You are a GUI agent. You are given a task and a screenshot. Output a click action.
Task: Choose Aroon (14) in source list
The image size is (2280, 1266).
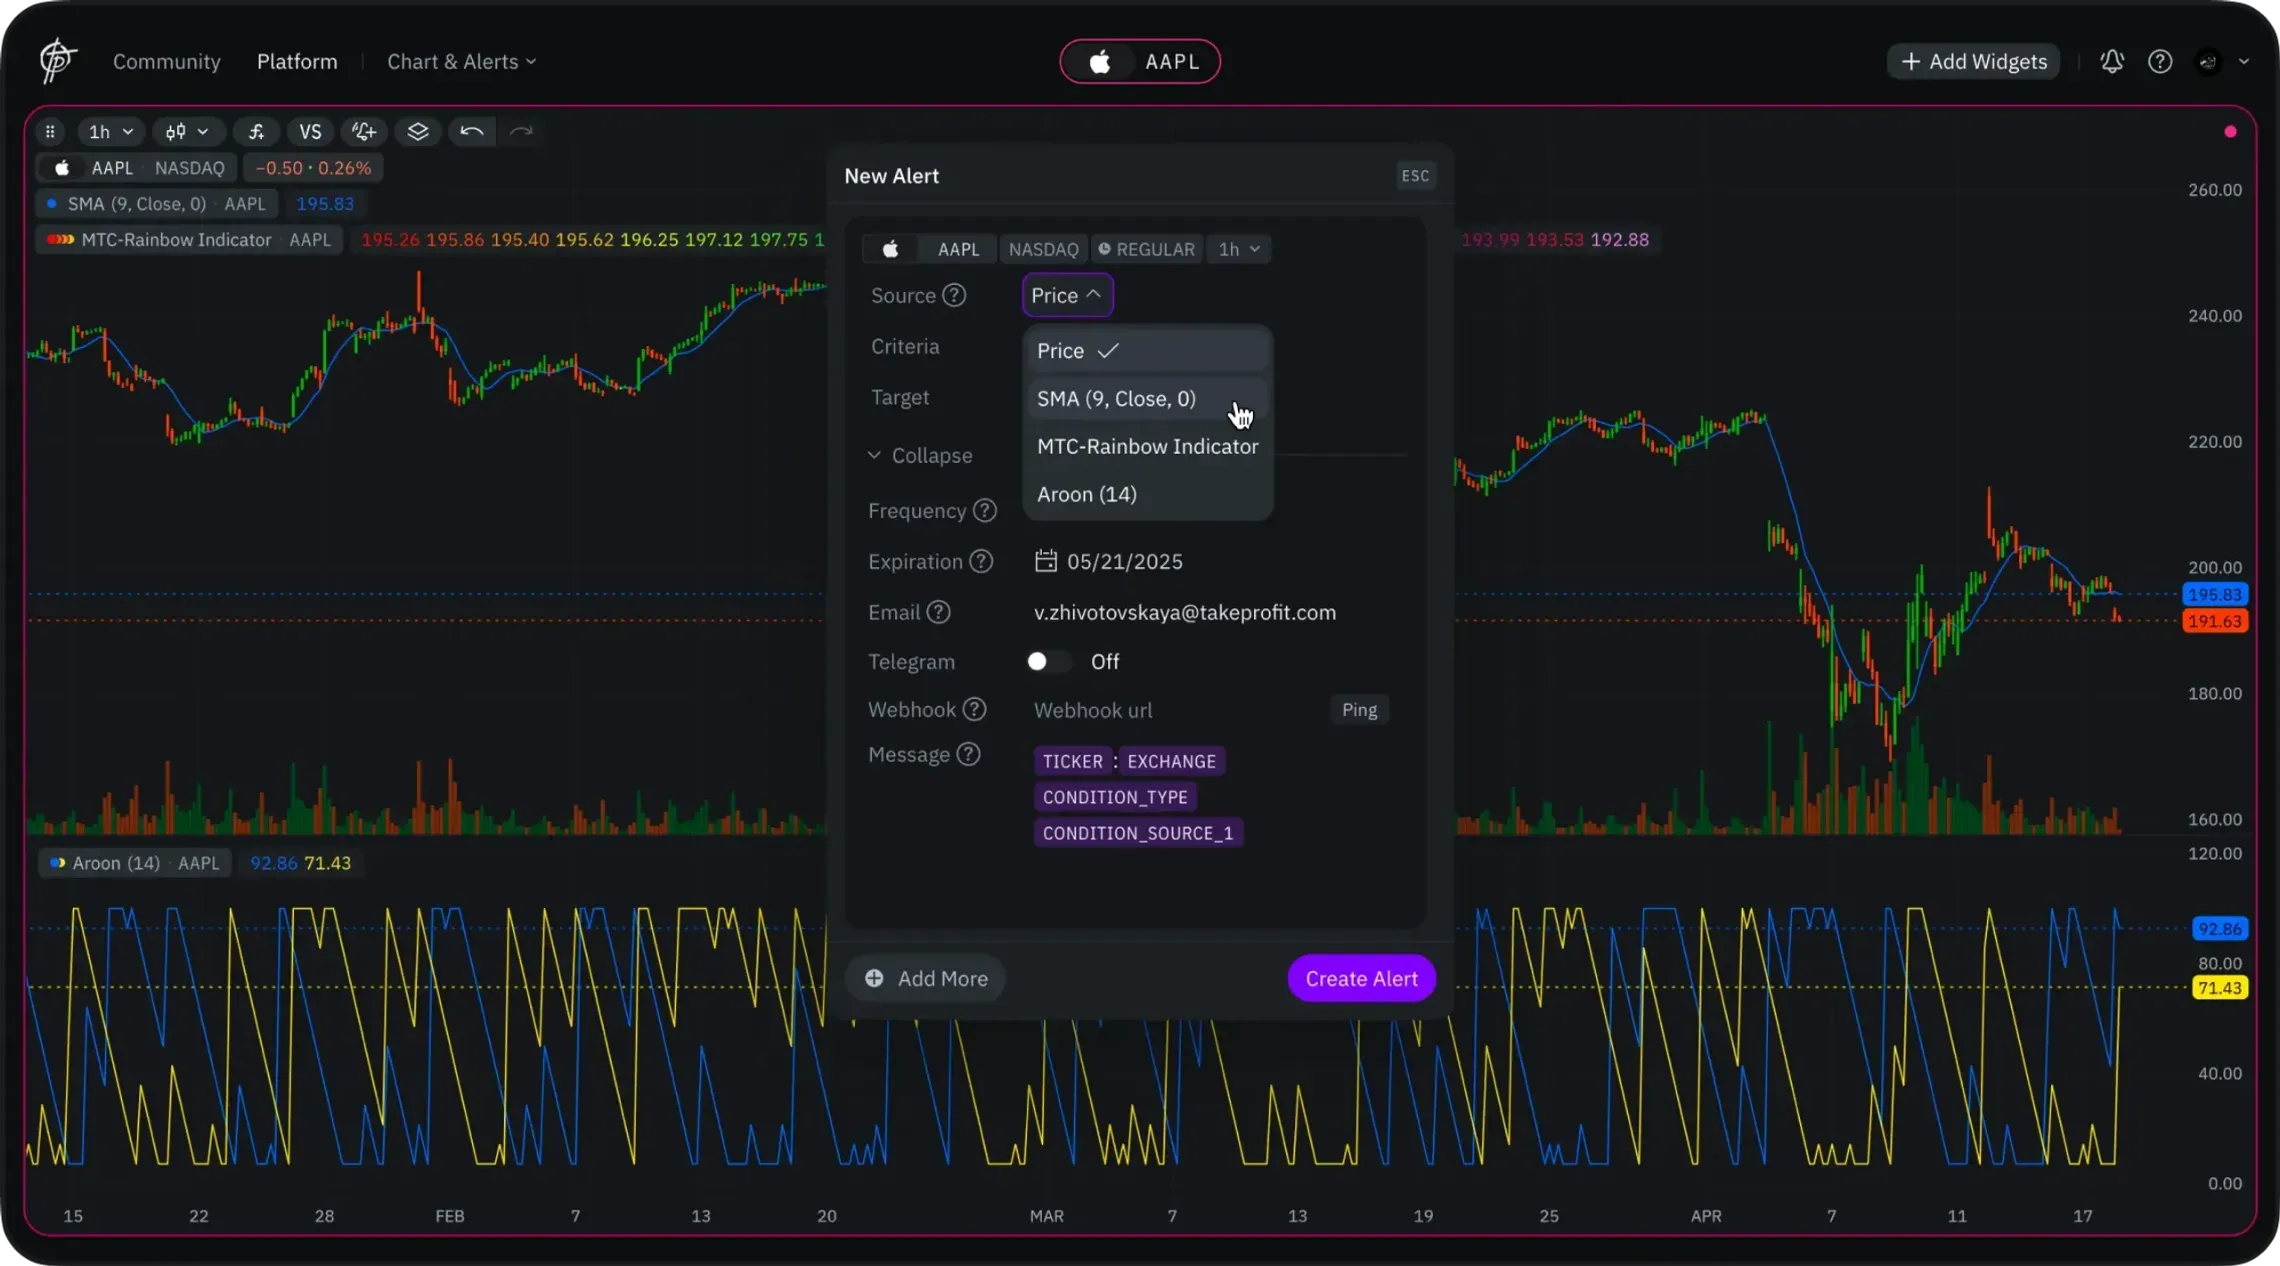pos(1087,494)
